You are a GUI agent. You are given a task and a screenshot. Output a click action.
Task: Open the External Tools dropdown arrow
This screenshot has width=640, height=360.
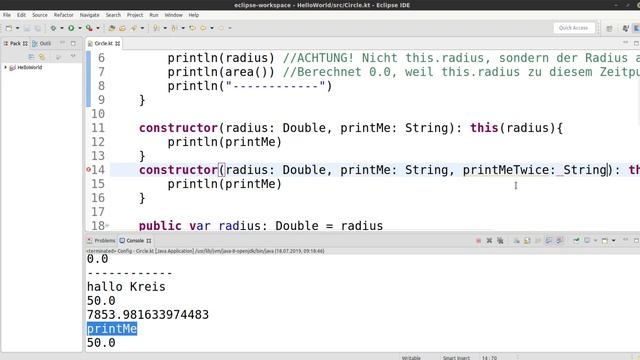pyautogui.click(x=98, y=28)
